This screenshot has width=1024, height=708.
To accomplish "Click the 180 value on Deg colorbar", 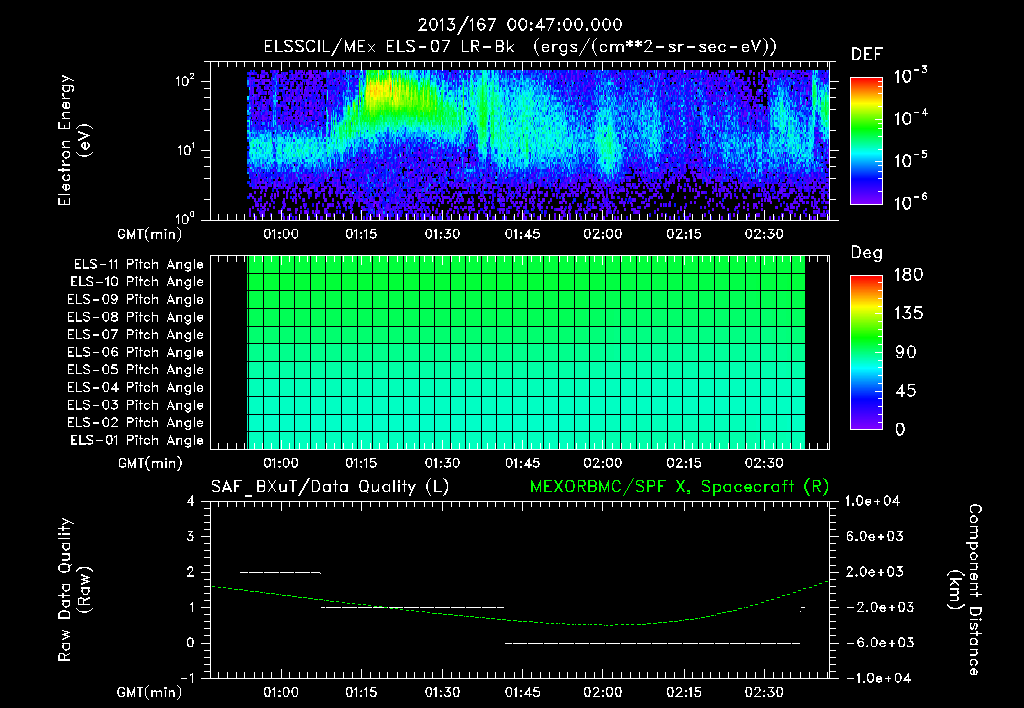I will [x=909, y=275].
